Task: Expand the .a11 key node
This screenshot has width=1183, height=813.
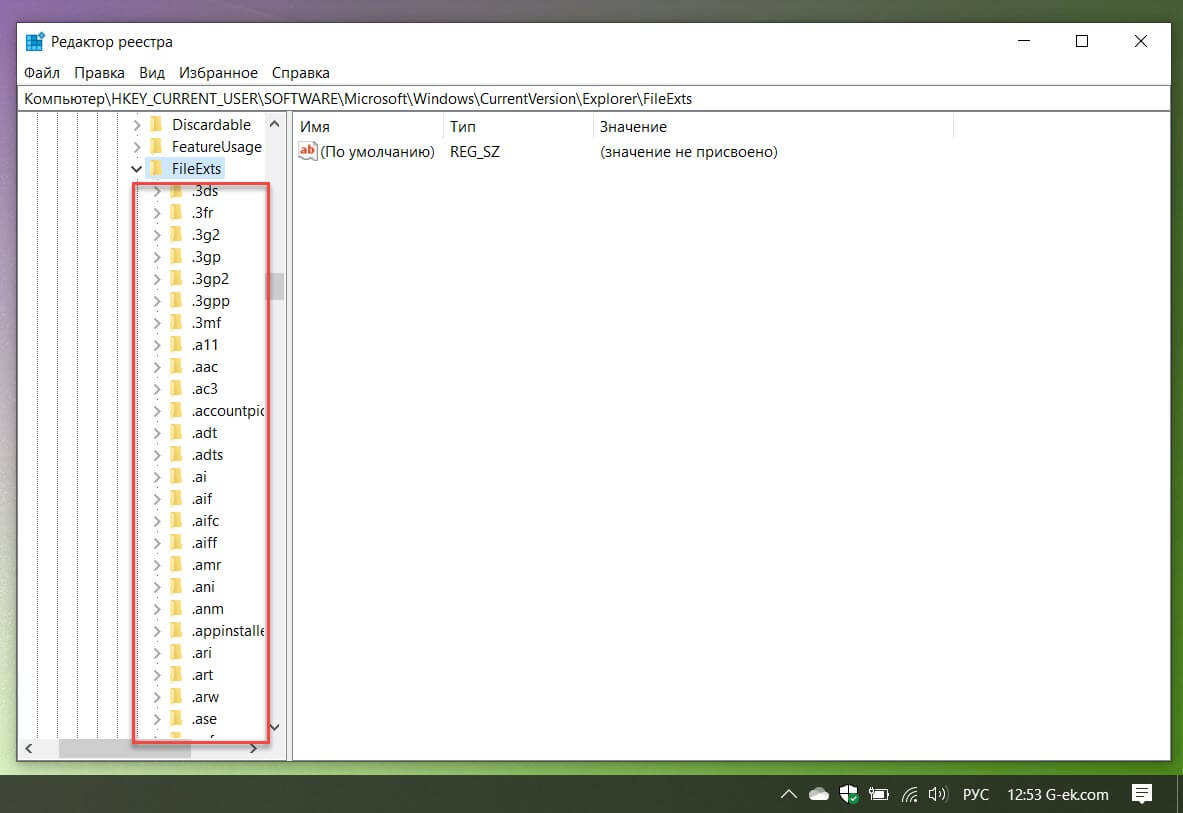Action: coord(157,345)
